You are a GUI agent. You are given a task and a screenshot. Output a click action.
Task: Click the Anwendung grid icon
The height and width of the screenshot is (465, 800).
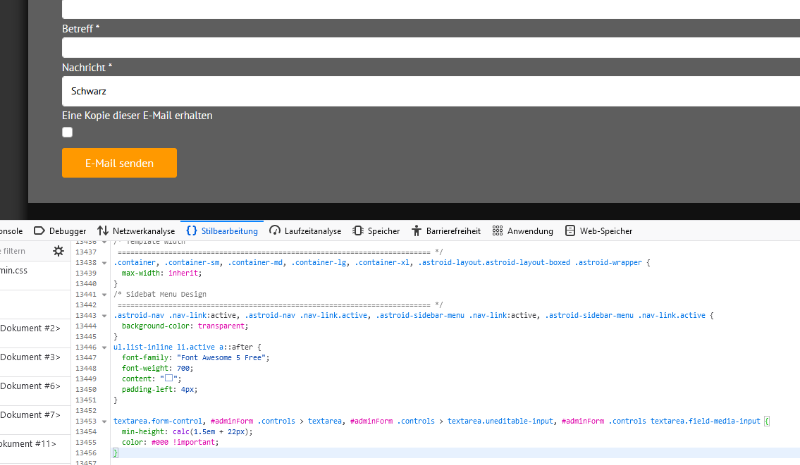pyautogui.click(x=497, y=231)
